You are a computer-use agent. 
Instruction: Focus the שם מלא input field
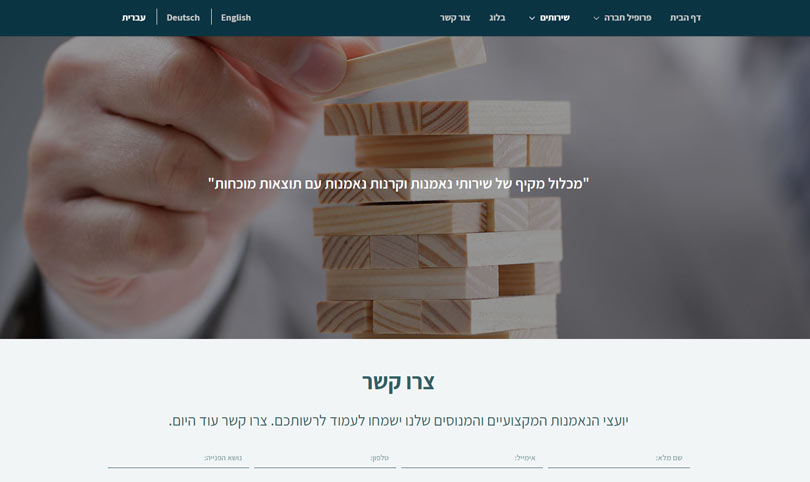tap(619, 458)
